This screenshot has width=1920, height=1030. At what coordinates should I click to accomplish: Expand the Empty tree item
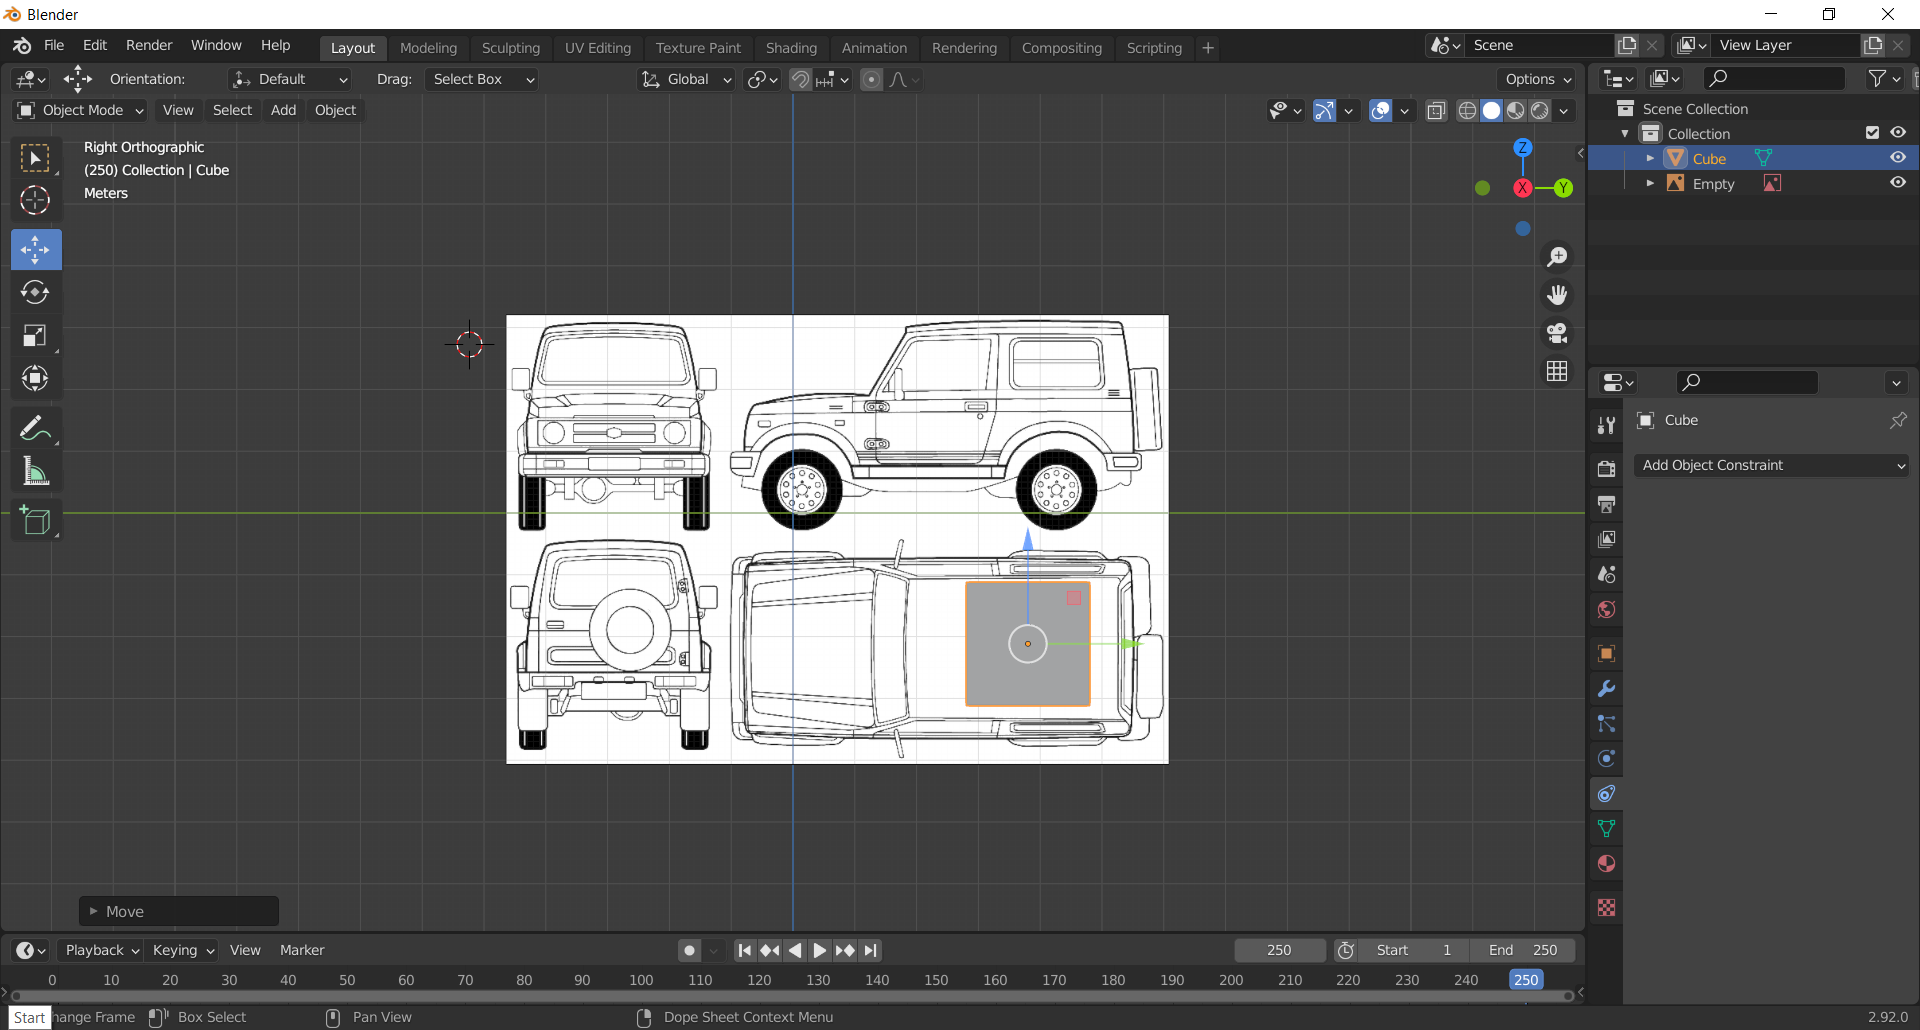(x=1650, y=183)
